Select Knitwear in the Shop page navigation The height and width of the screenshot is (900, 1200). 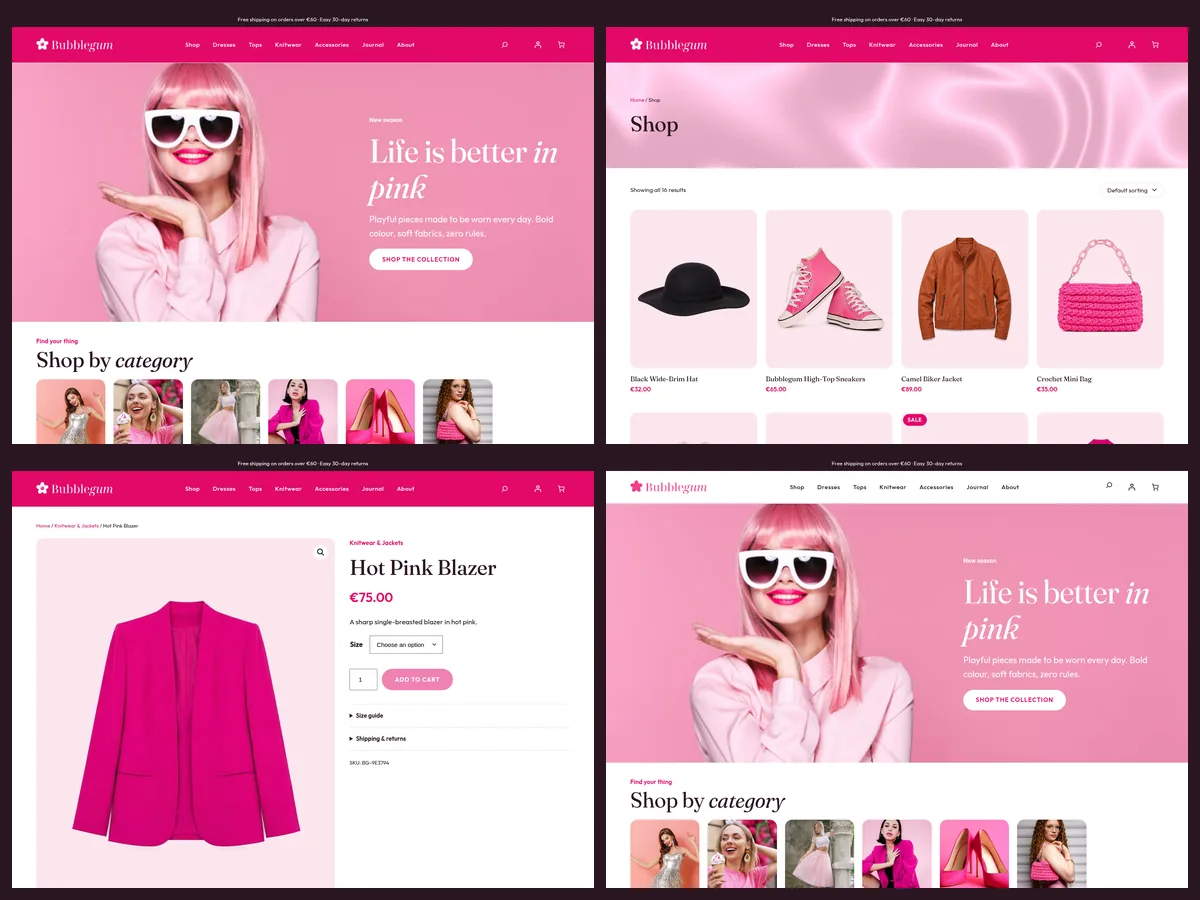[882, 45]
